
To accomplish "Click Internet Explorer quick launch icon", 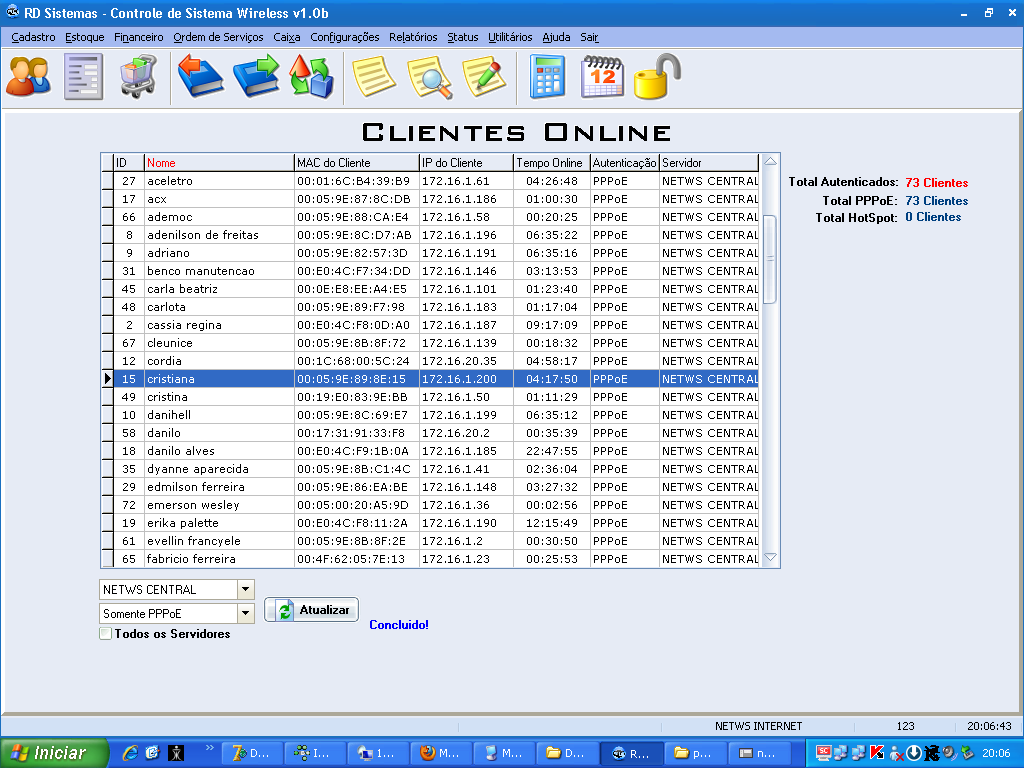I will click(131, 753).
